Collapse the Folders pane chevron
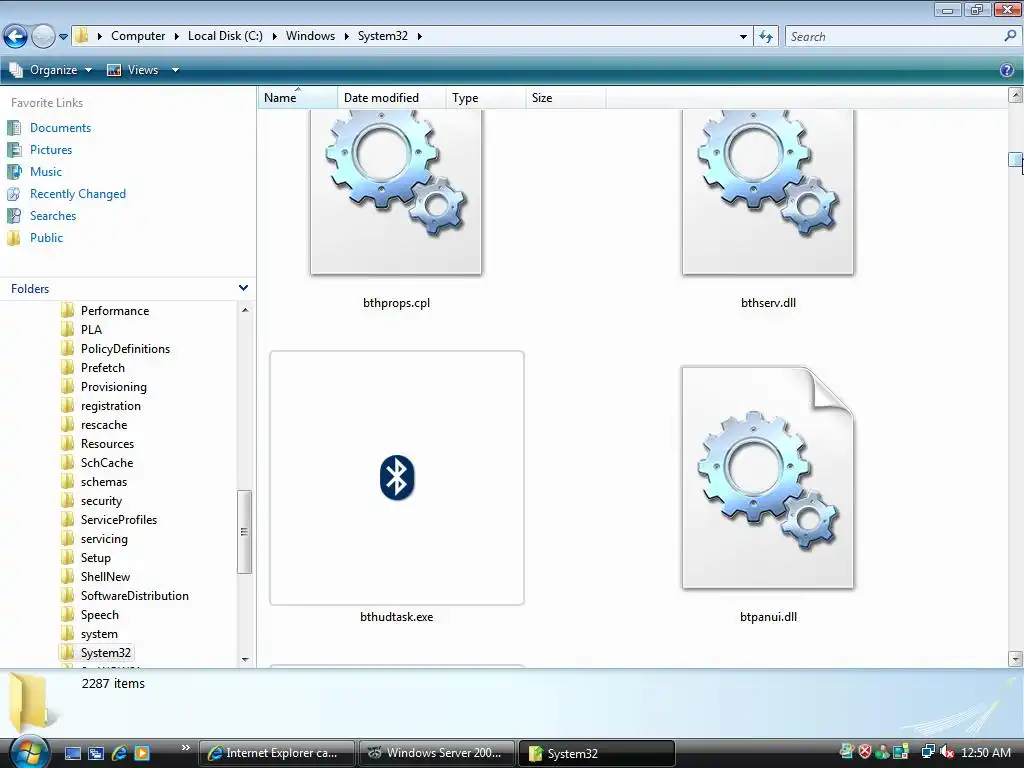The width and height of the screenshot is (1024, 768). [243, 288]
